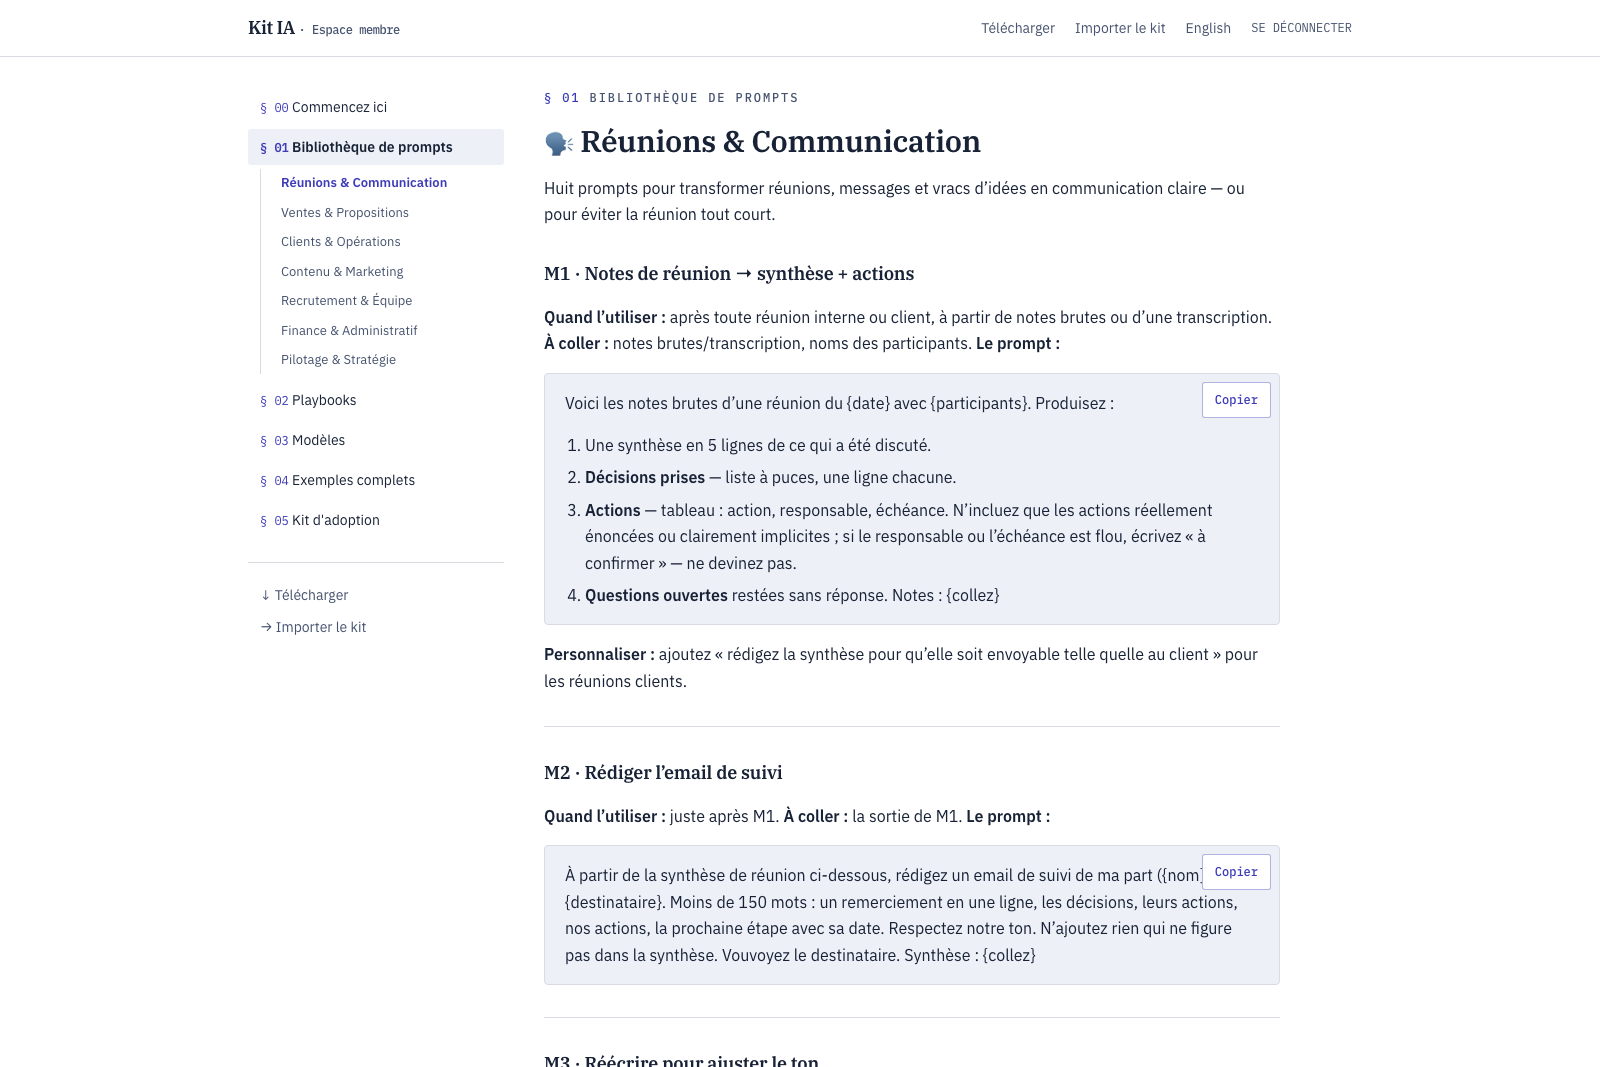Click the Kit IA logo

pyautogui.click(x=271, y=28)
